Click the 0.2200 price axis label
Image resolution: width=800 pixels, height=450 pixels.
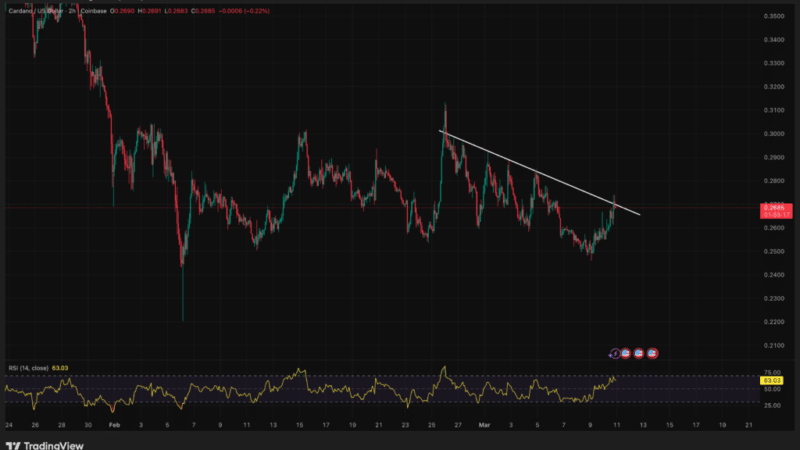pyautogui.click(x=773, y=322)
